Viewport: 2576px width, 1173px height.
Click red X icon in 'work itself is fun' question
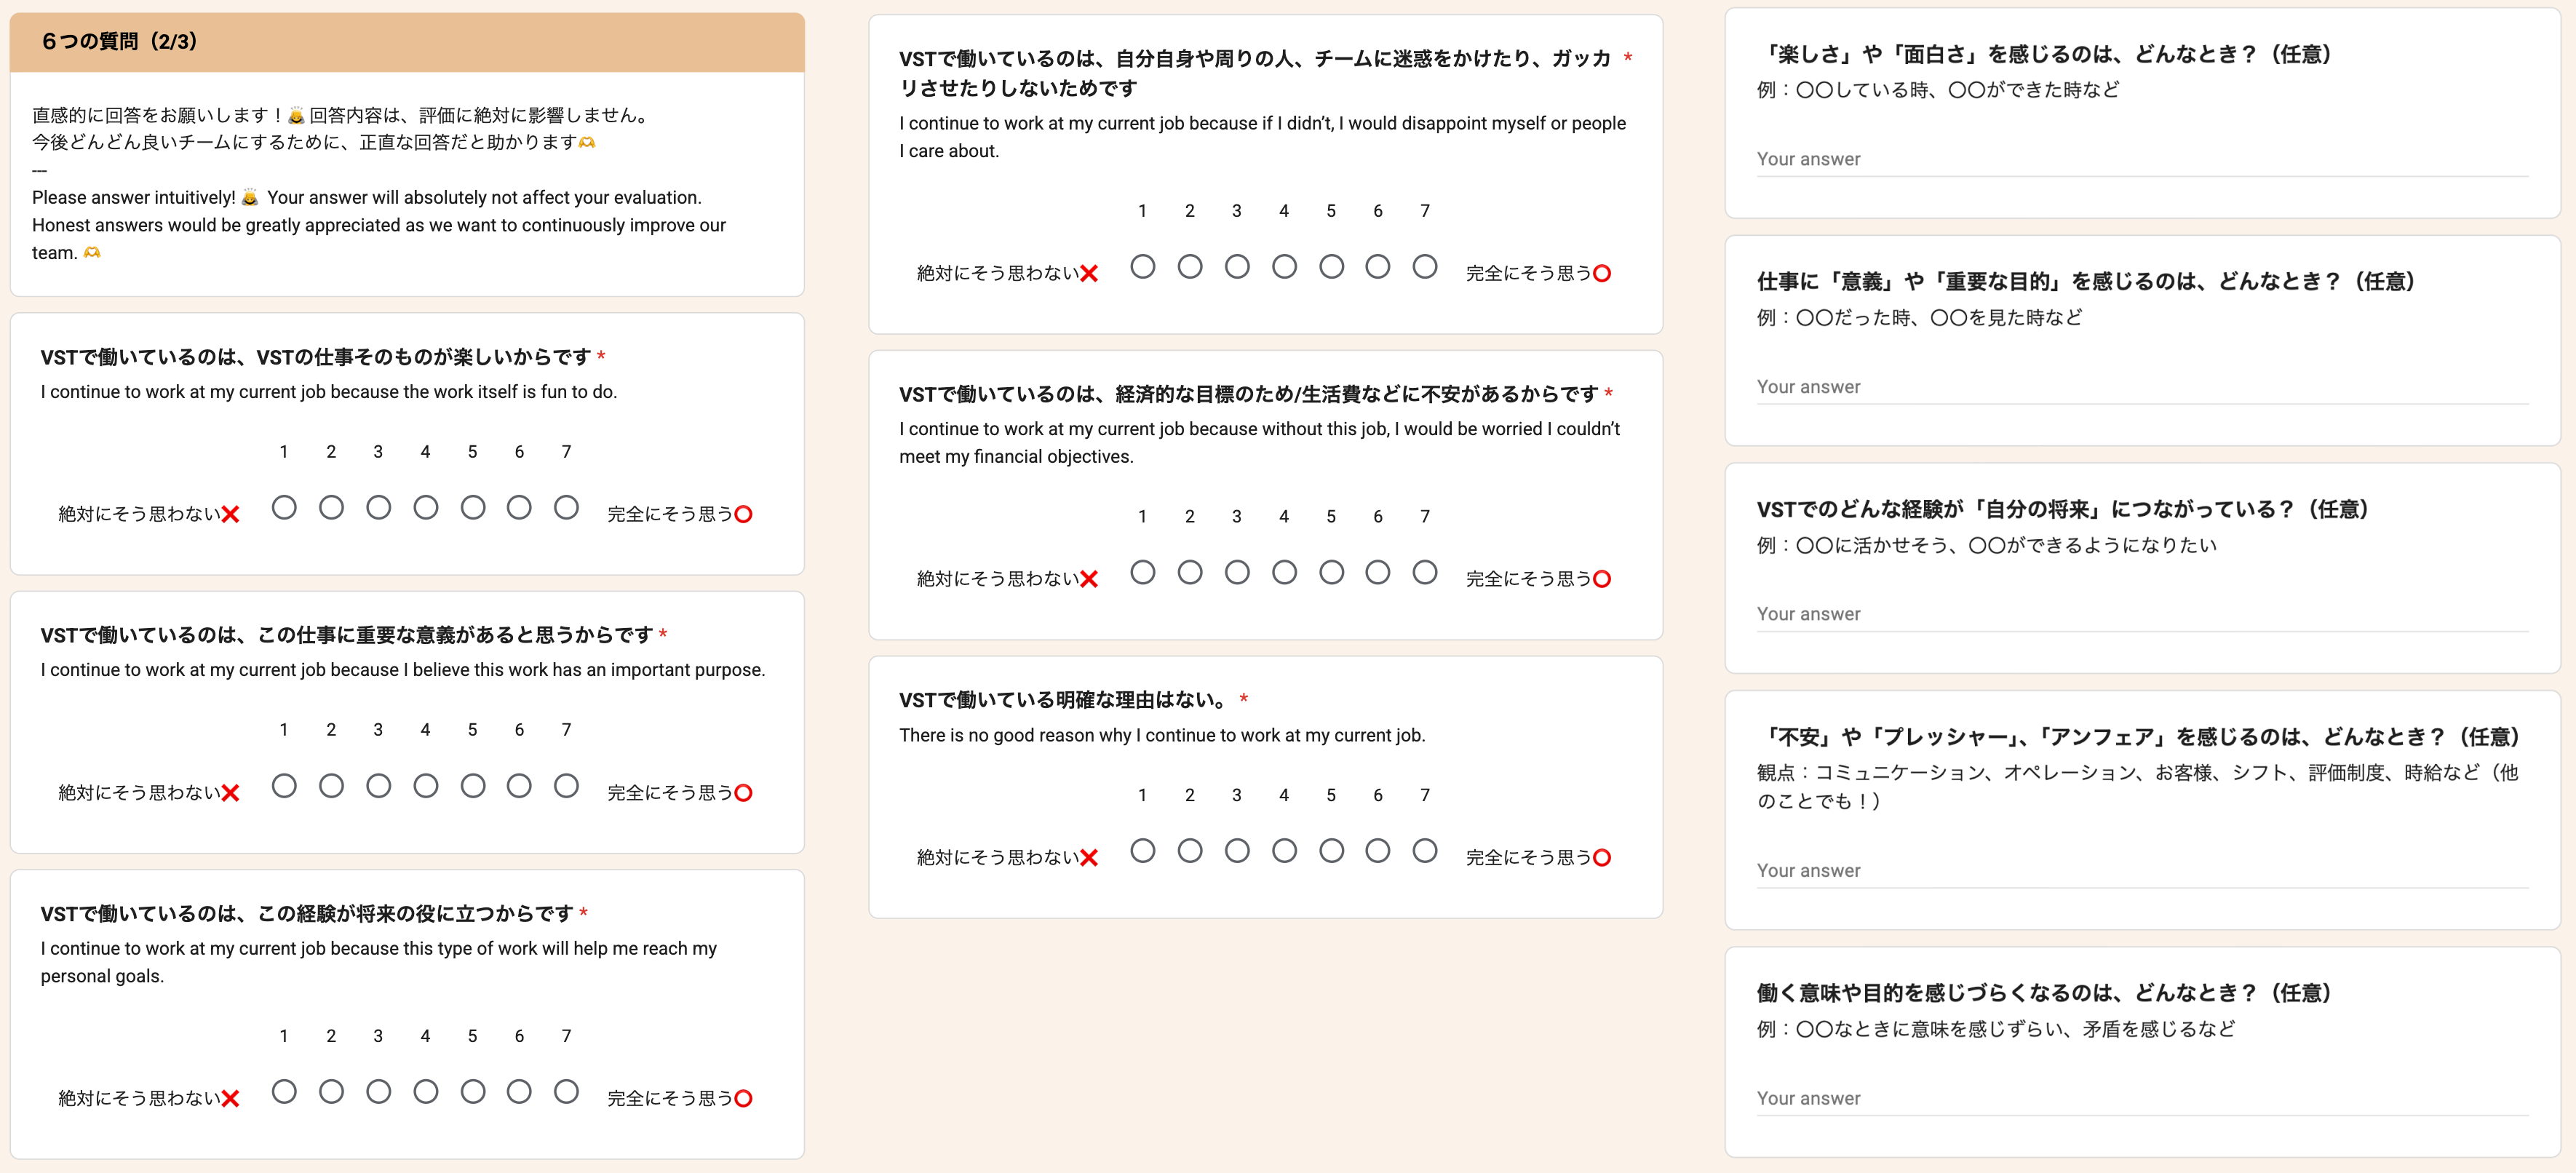(231, 515)
